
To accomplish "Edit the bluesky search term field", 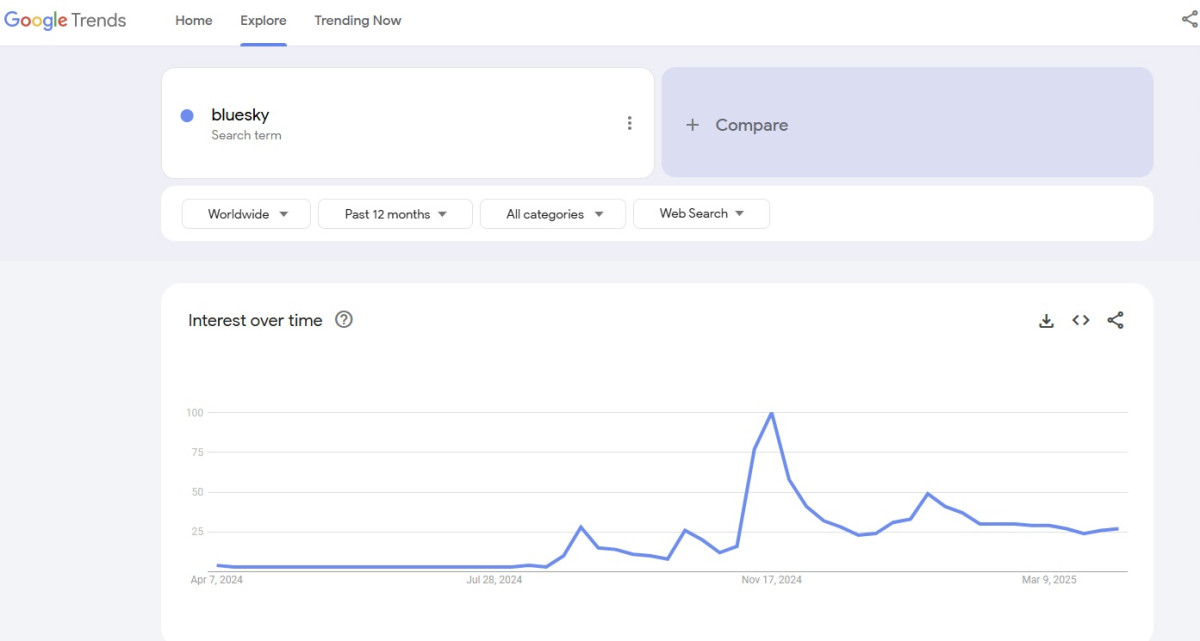I will tap(240, 115).
